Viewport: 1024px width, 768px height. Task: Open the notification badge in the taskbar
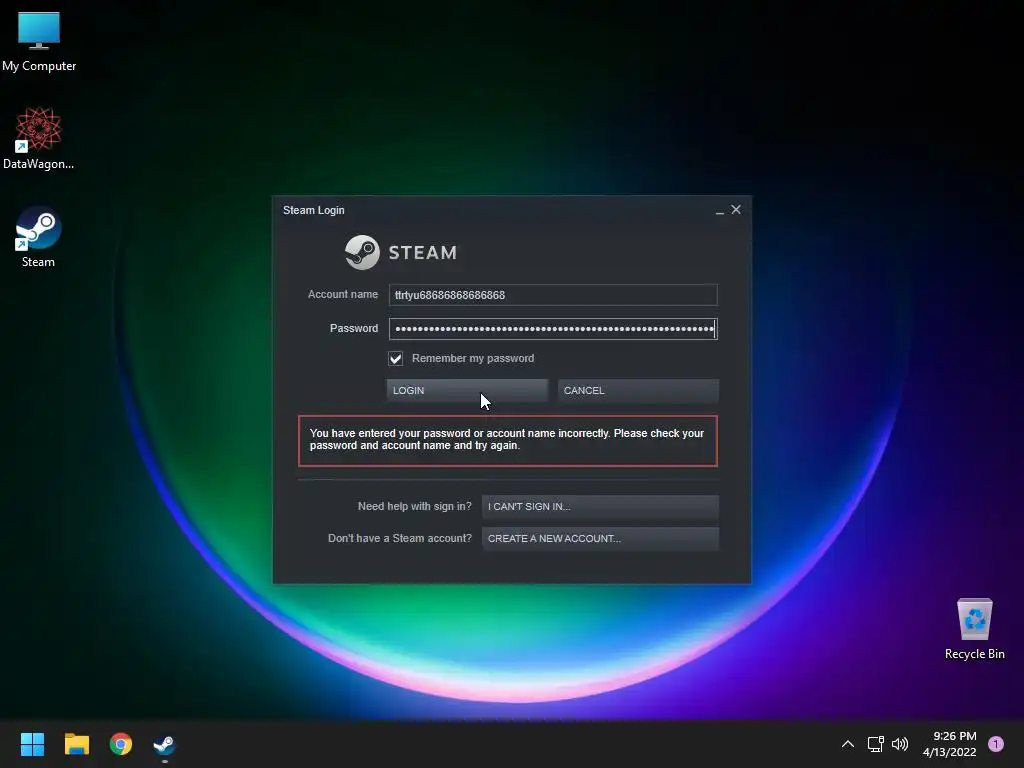[x=995, y=744]
